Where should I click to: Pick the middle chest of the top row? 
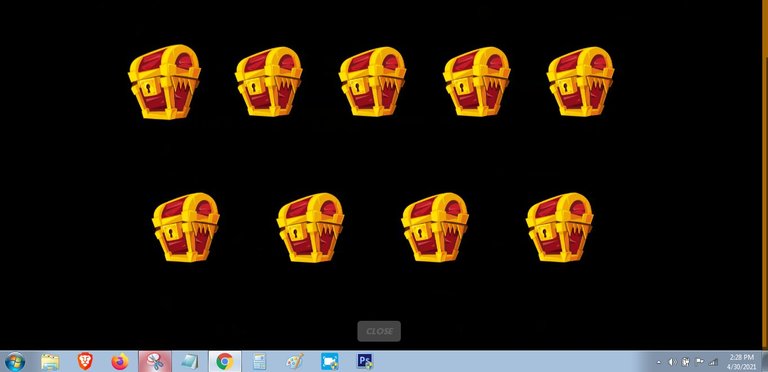click(372, 82)
